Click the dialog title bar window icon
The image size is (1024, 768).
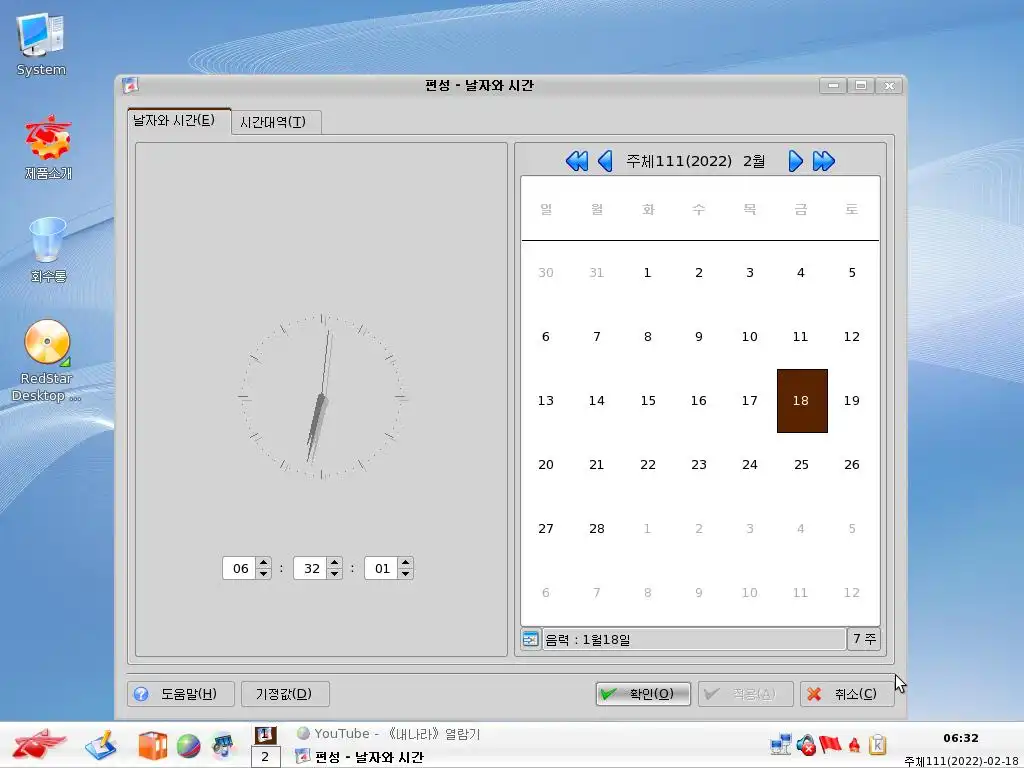pyautogui.click(x=130, y=85)
